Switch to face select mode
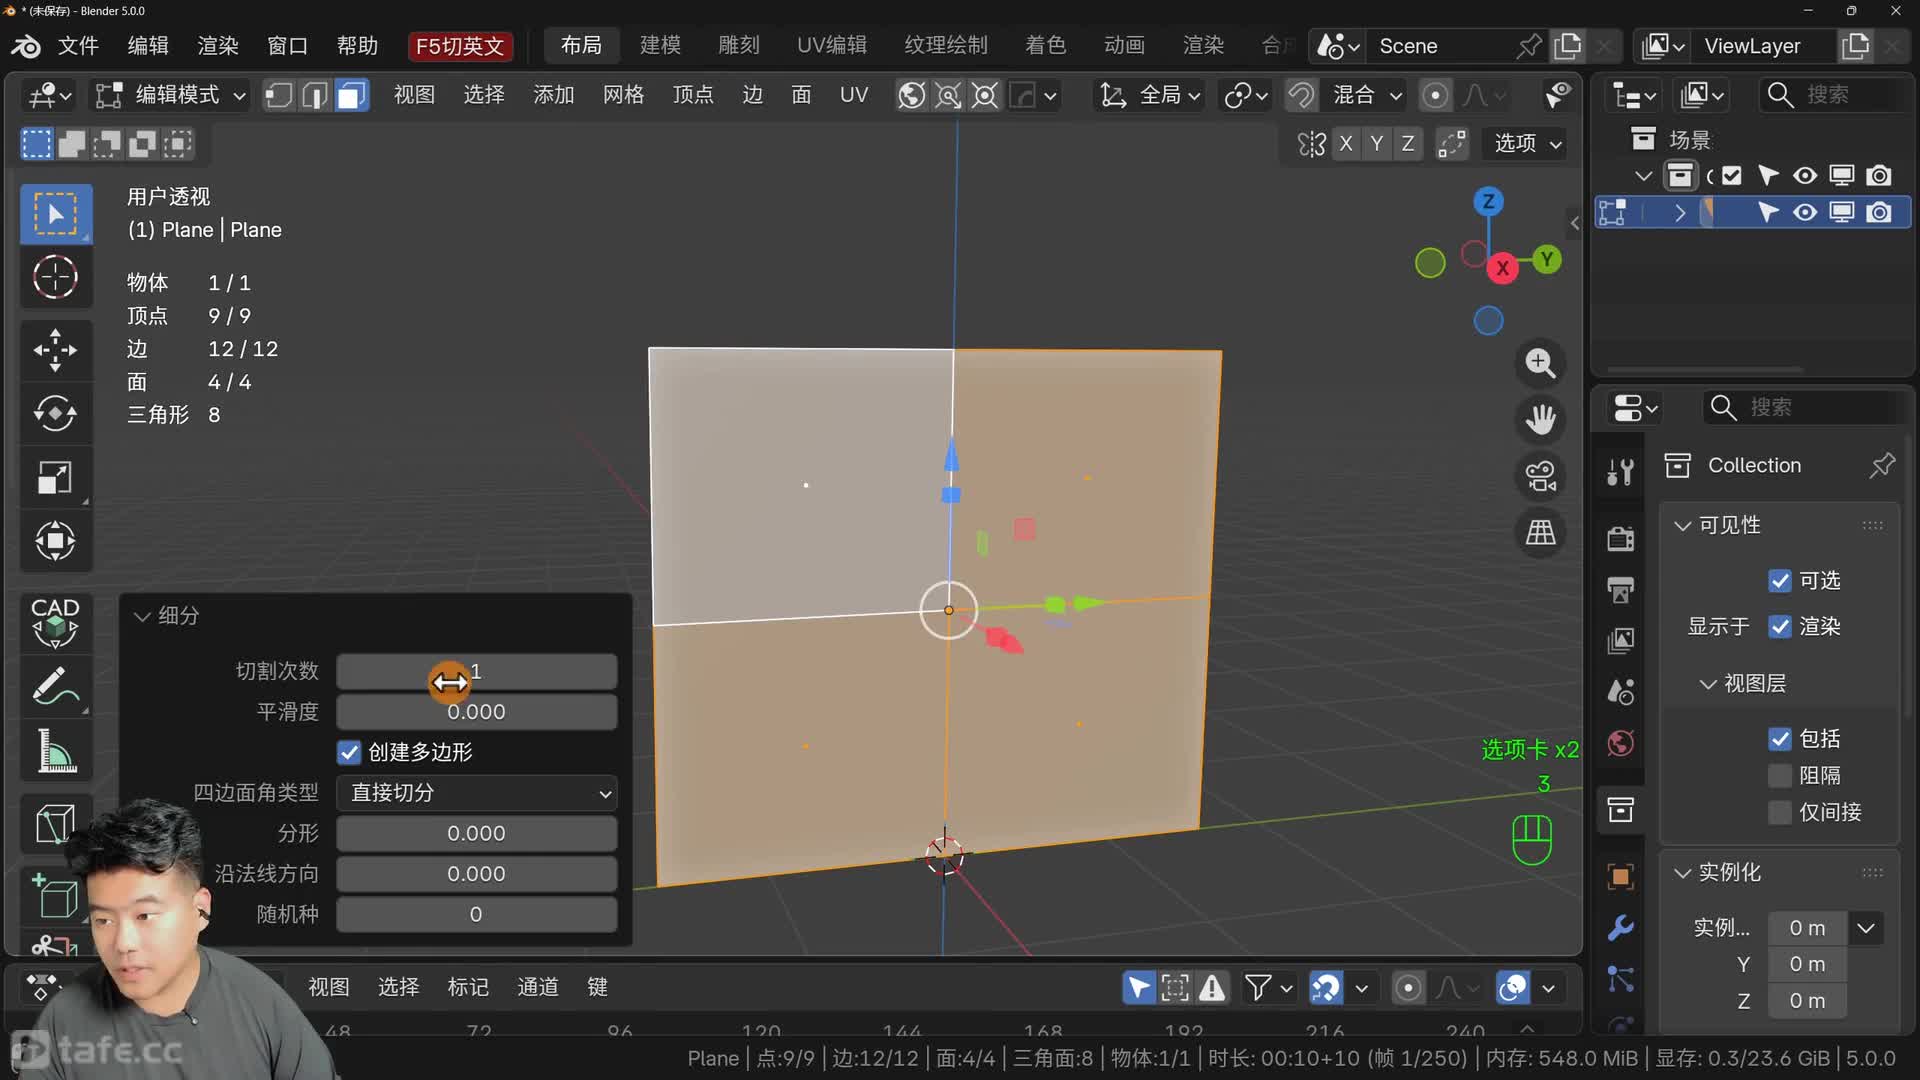This screenshot has width=1920, height=1080. point(351,95)
